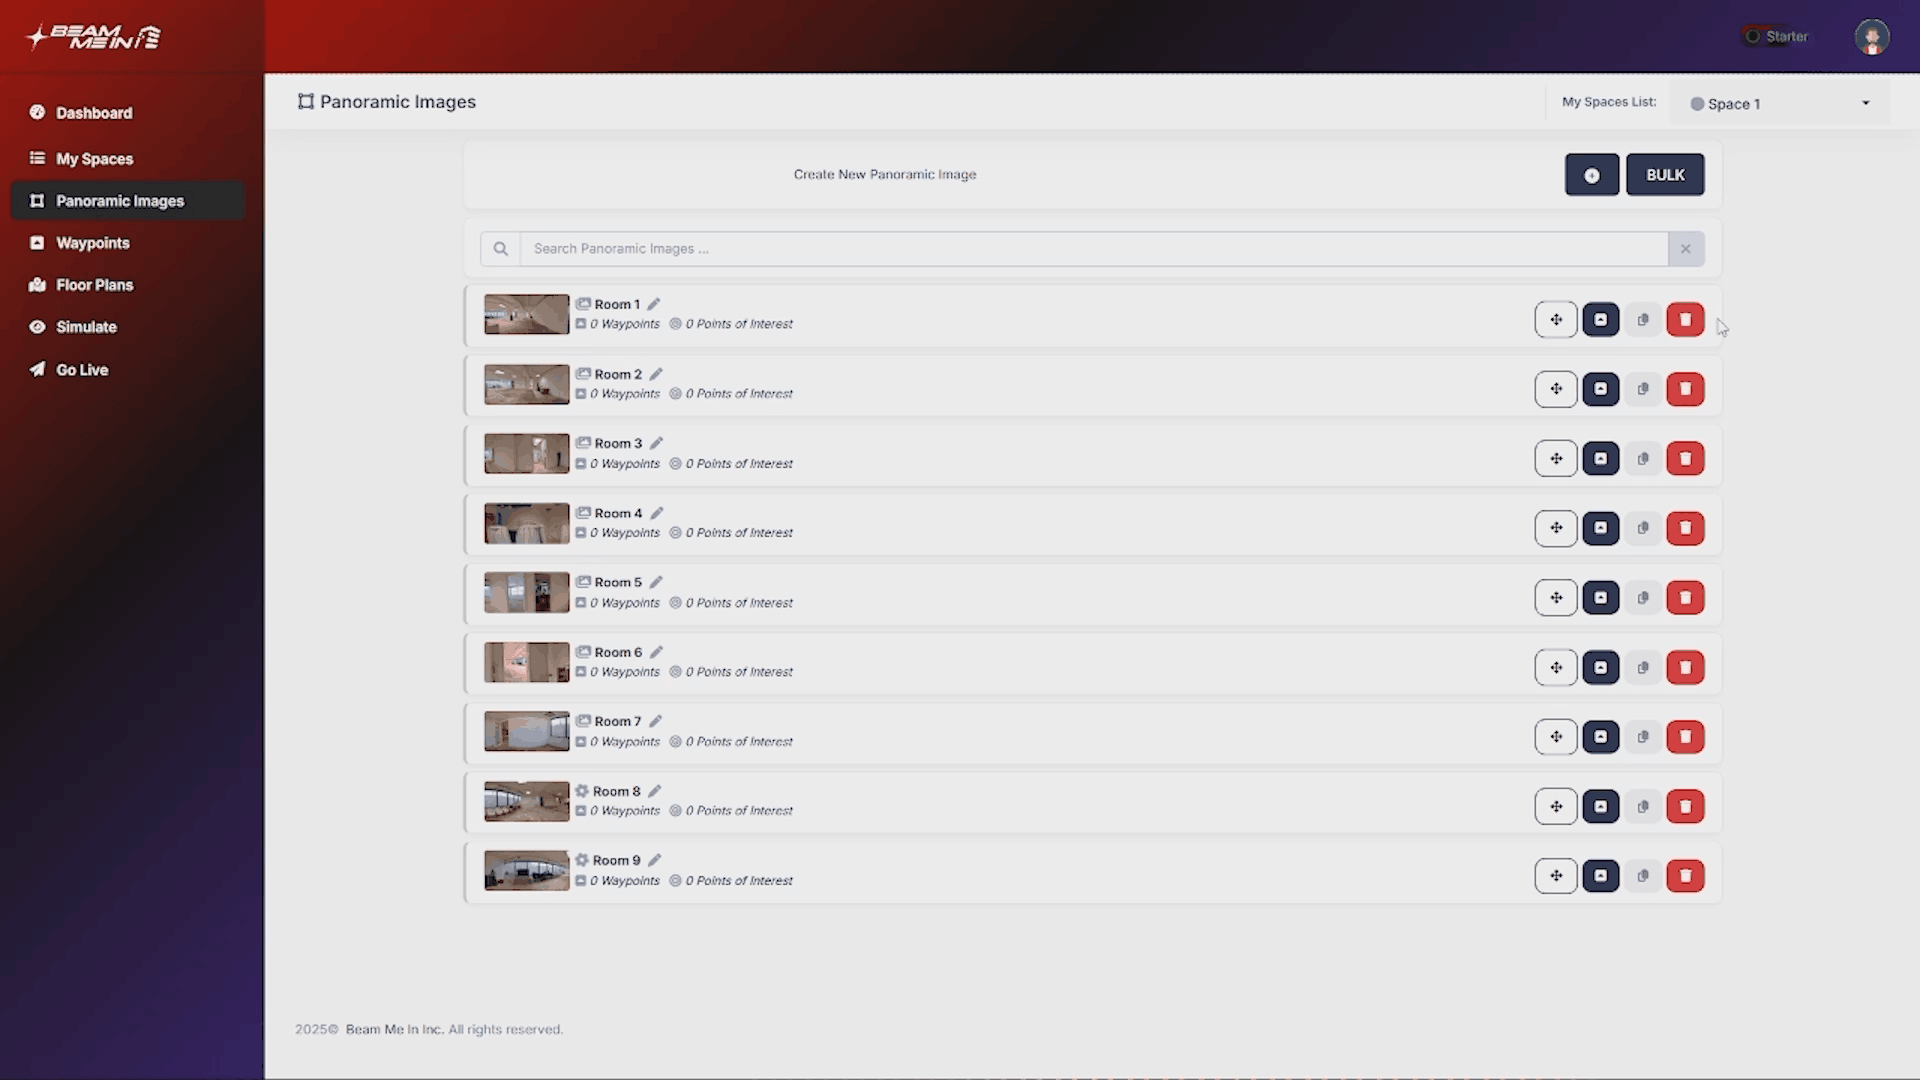Navigate to Simulate page
This screenshot has width=1920, height=1080.
point(86,327)
